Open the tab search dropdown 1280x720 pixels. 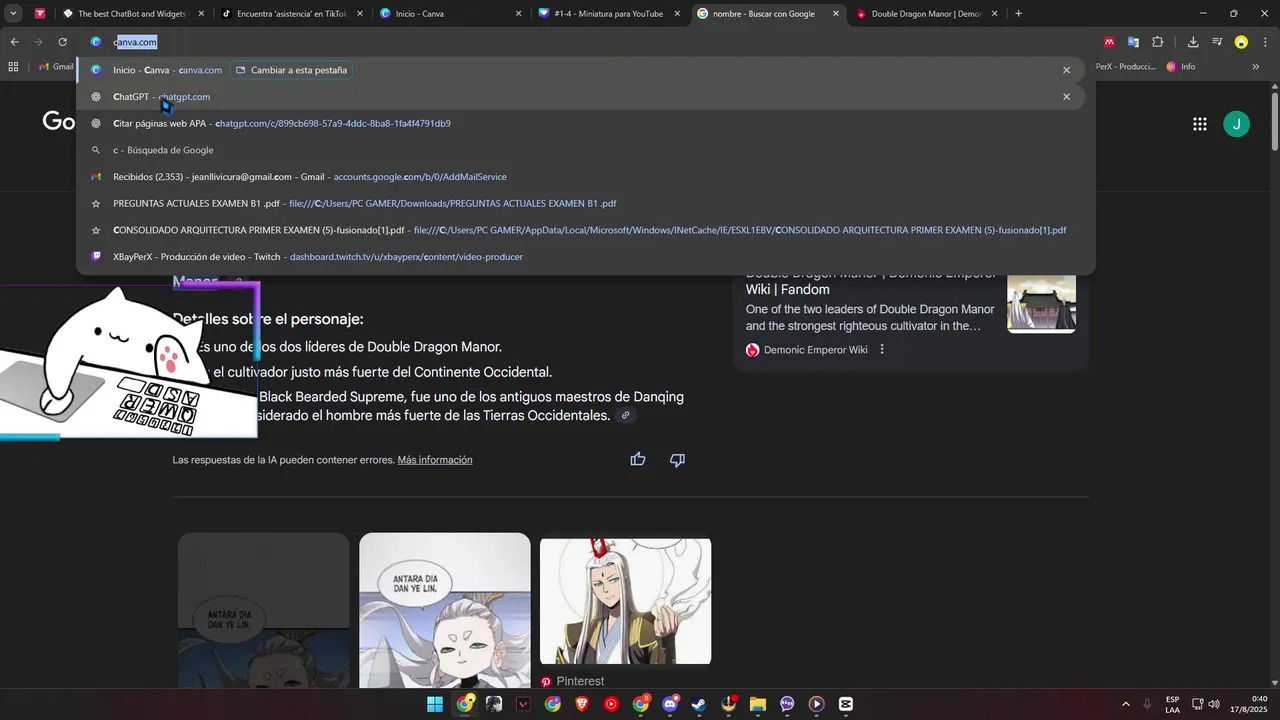click(13, 14)
